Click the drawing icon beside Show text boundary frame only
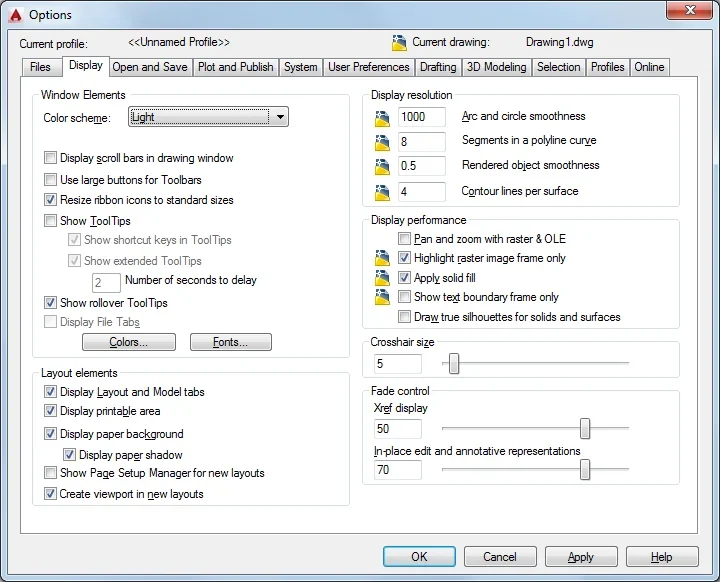 point(382,297)
